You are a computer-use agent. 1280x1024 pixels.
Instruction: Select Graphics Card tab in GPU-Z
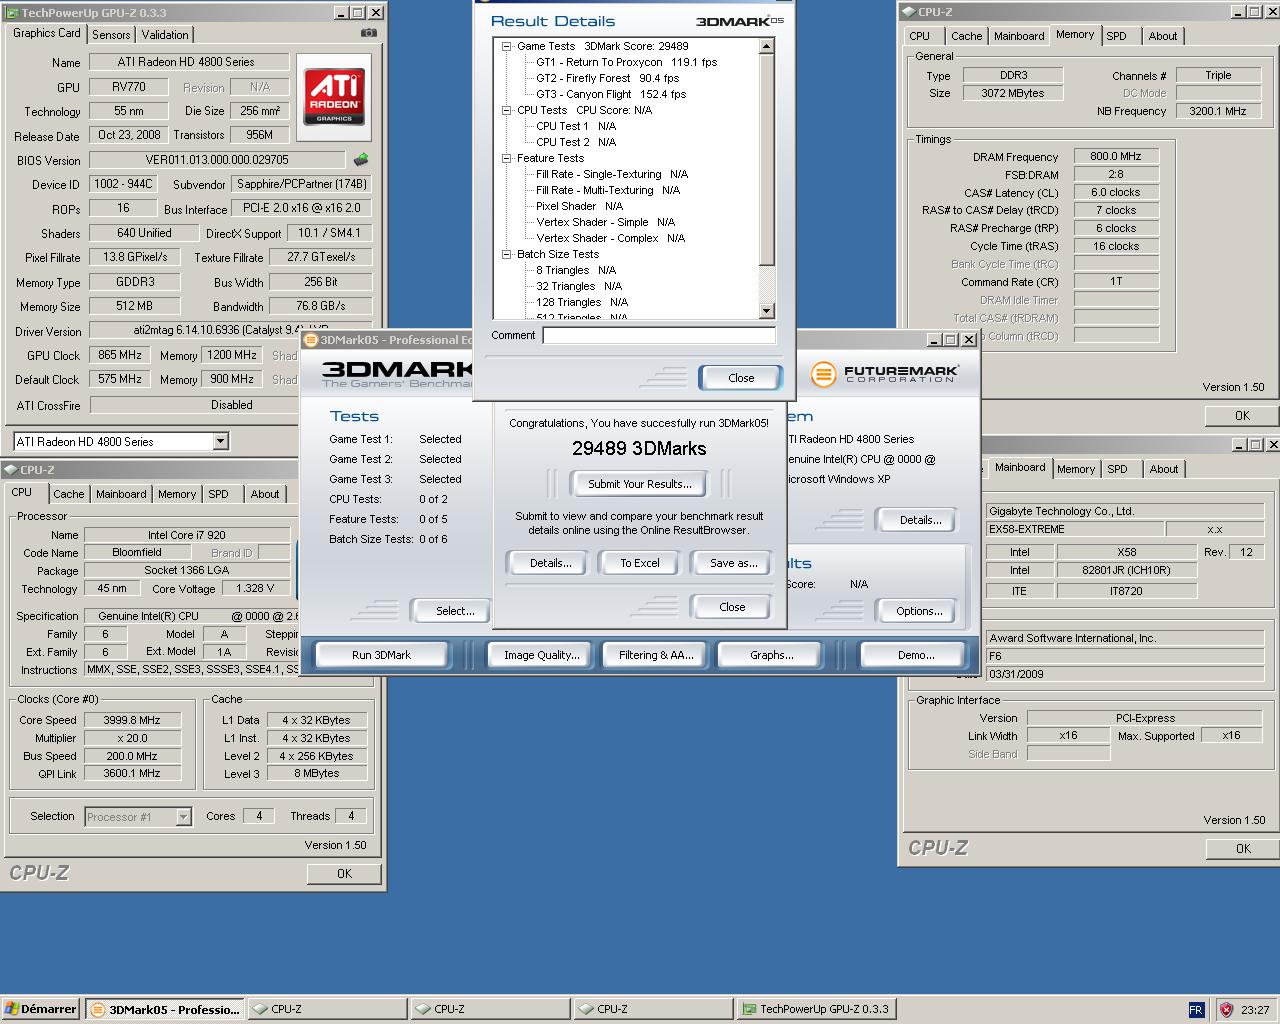pos(47,33)
